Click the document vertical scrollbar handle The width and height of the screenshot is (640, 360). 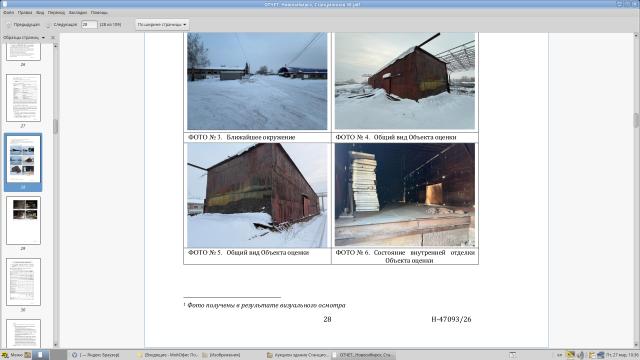(636, 120)
